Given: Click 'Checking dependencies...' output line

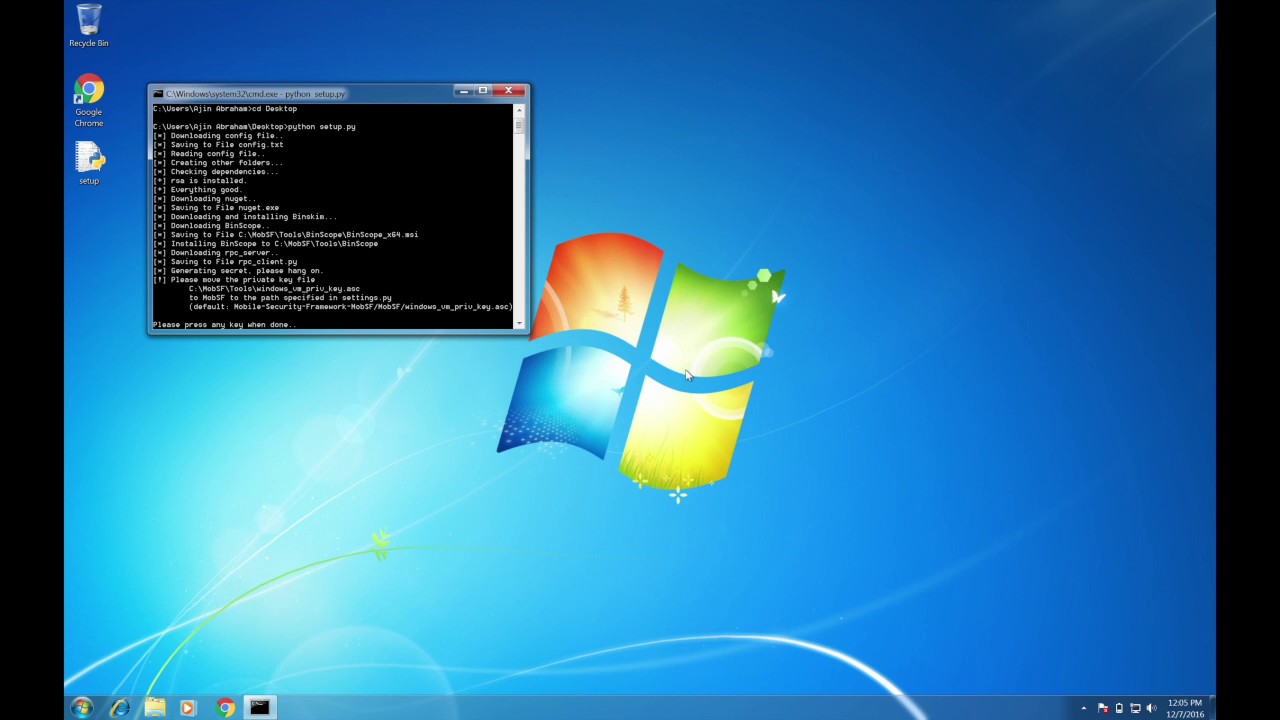Looking at the screenshot, I should click(216, 172).
